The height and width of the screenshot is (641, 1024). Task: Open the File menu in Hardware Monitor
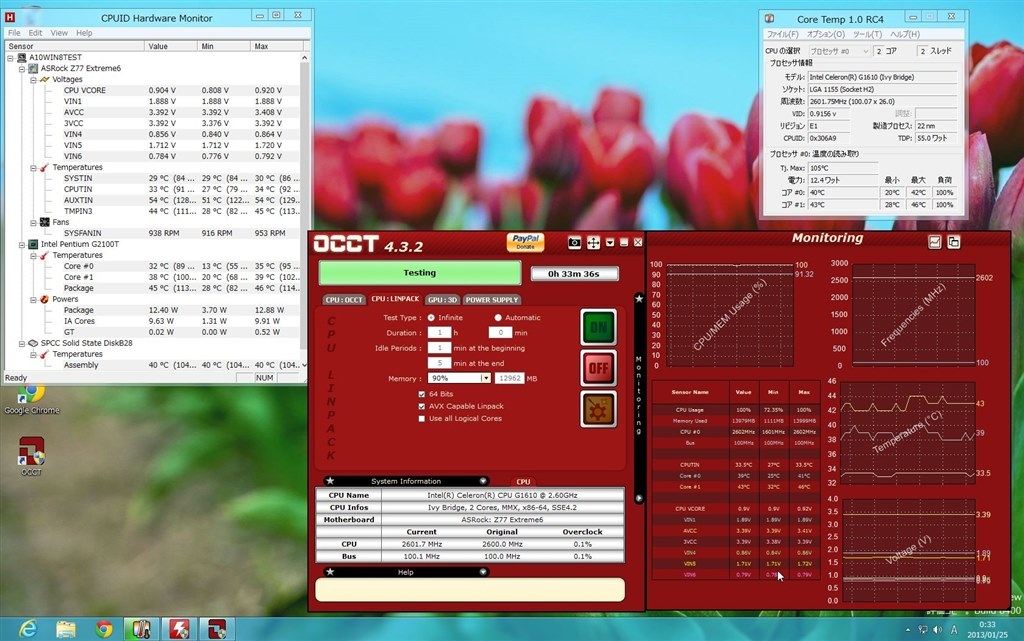coord(14,33)
